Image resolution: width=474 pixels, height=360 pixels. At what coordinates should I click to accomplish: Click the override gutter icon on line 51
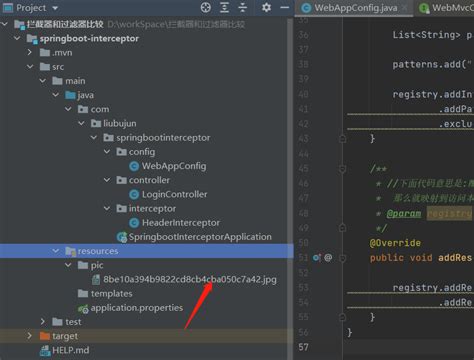click(316, 258)
